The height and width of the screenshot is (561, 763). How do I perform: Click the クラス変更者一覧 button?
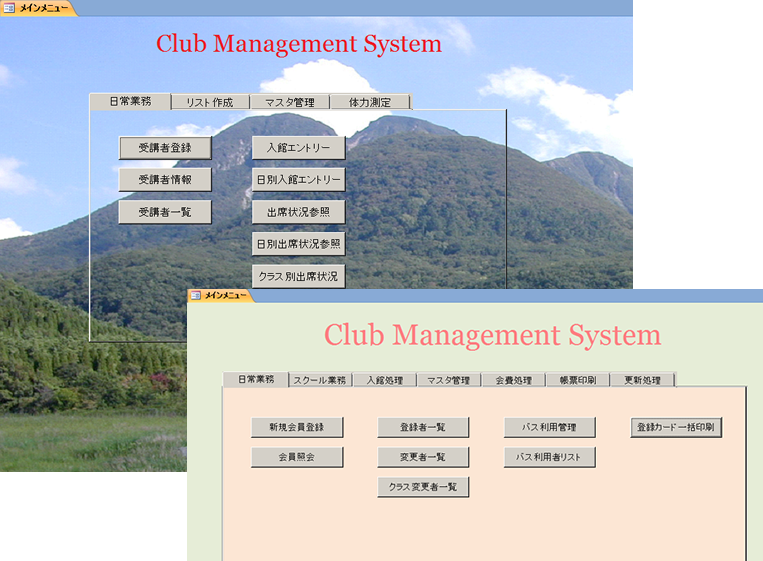coord(423,487)
